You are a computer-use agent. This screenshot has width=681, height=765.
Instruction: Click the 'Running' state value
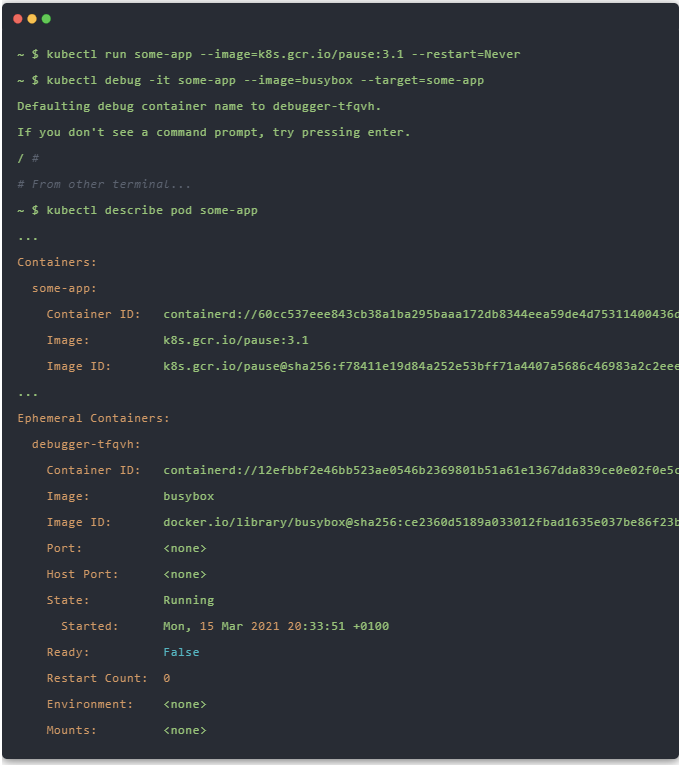pos(188,600)
